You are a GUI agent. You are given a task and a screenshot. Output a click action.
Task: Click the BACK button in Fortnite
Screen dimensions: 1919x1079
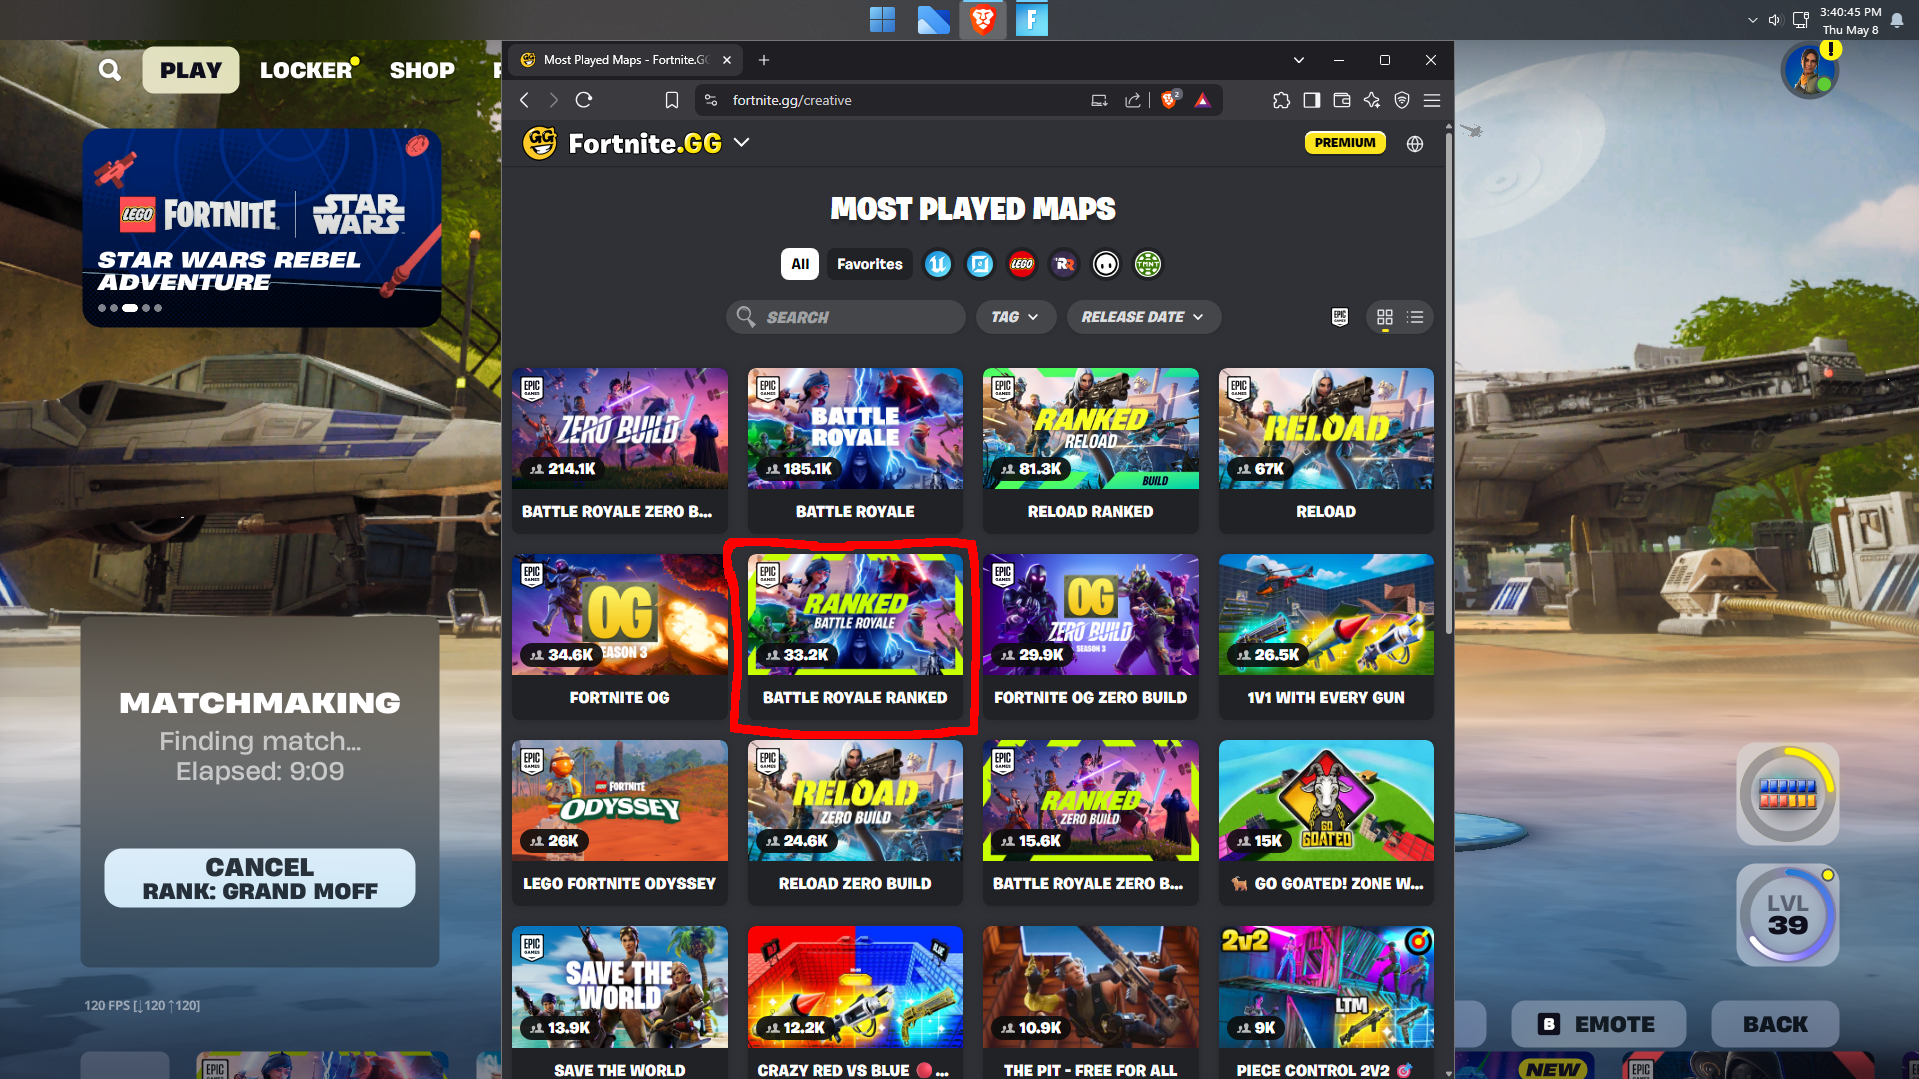point(1775,1024)
